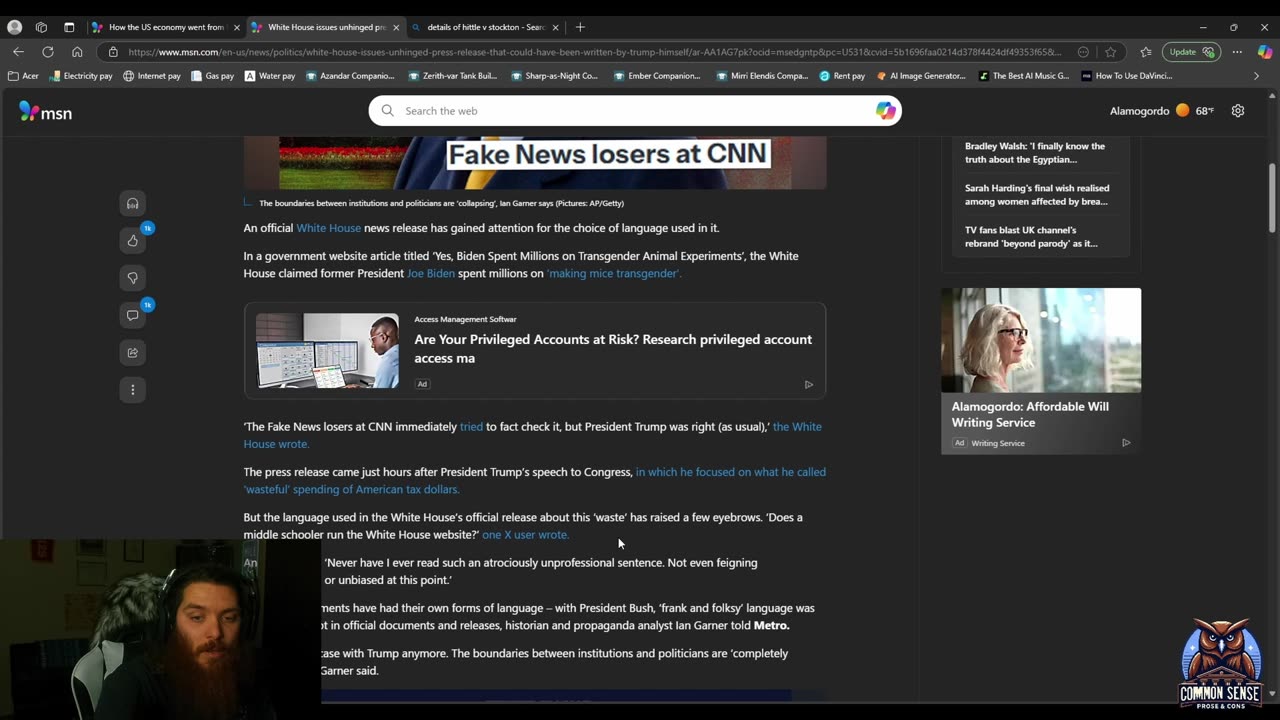Viewport: 1280px width, 720px height.
Task: Click the browser address bar URL
Action: (x=595, y=52)
